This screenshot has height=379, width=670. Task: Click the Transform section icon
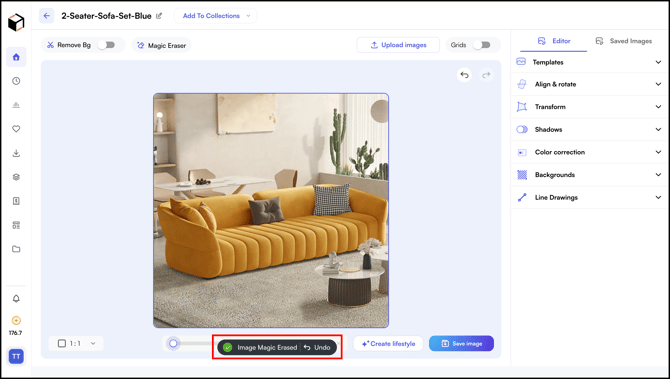[x=522, y=107]
